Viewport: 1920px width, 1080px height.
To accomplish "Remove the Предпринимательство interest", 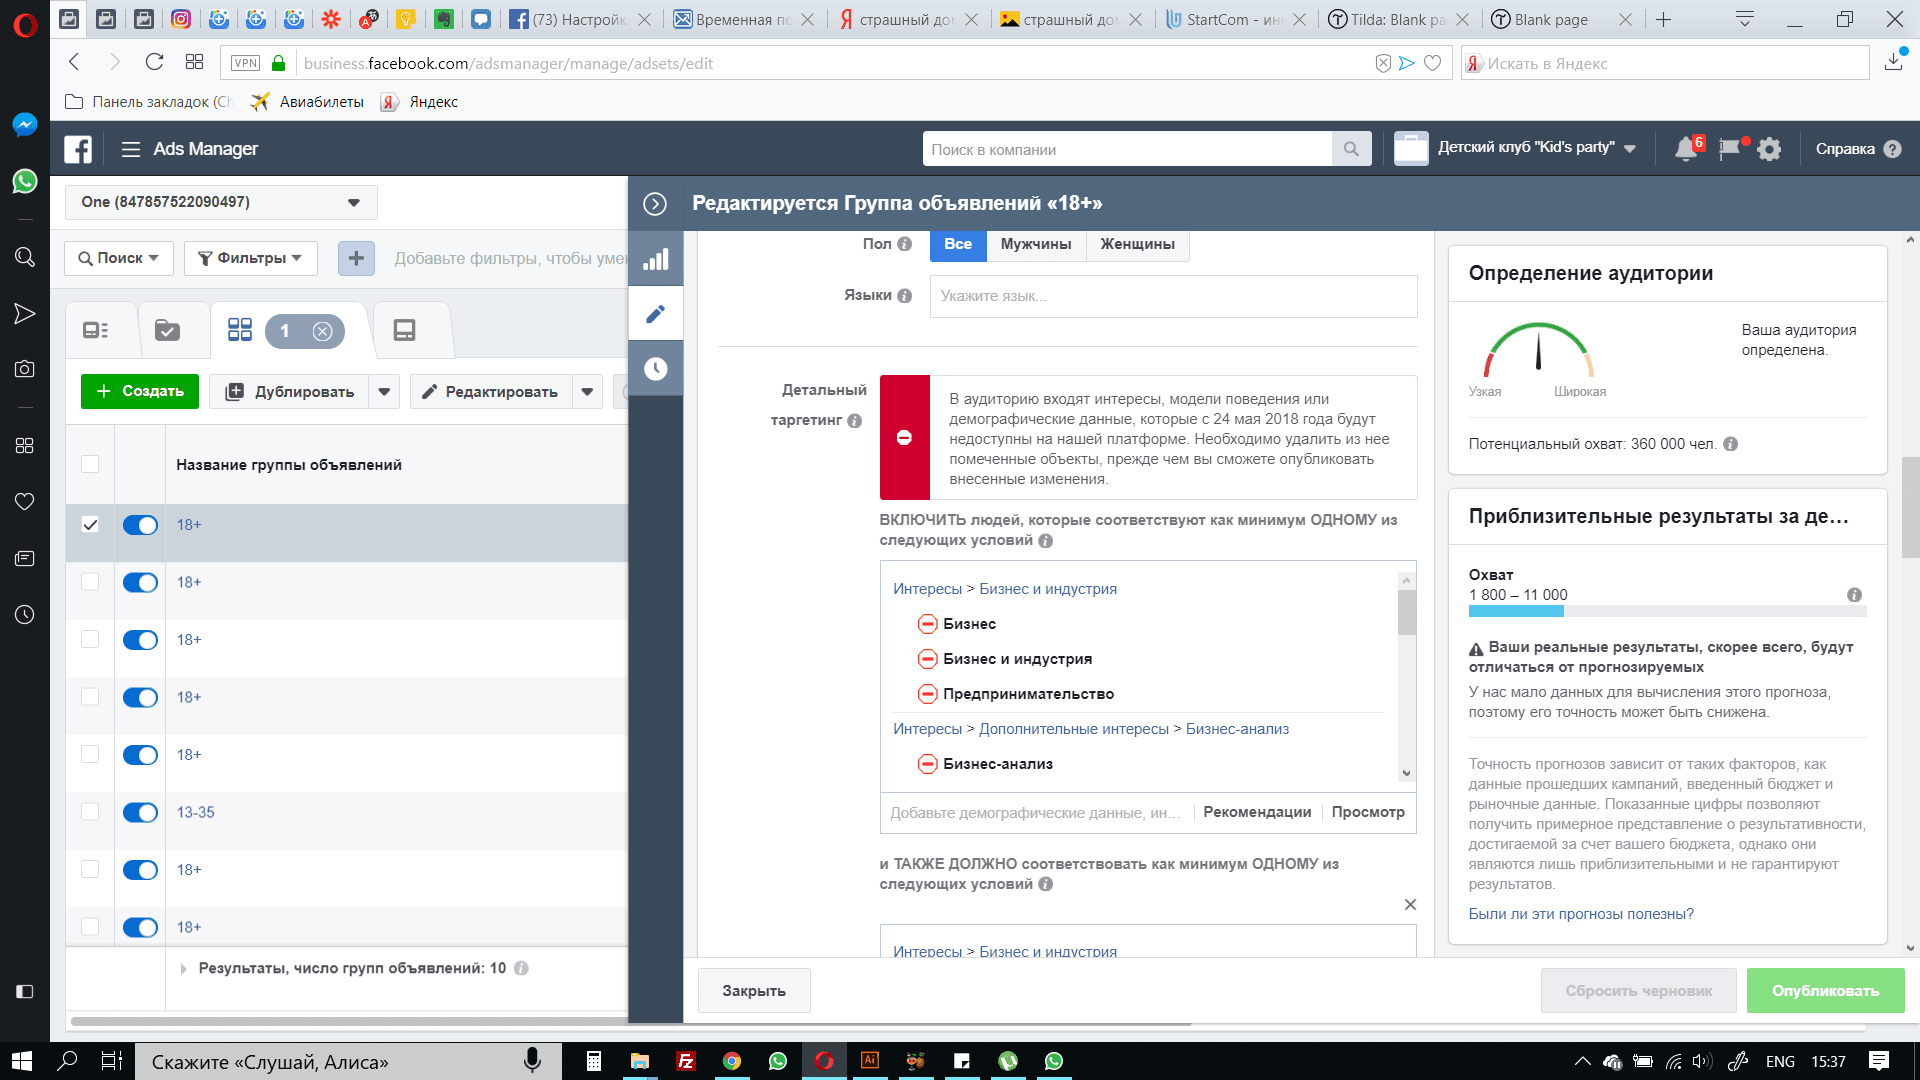I will coord(927,694).
